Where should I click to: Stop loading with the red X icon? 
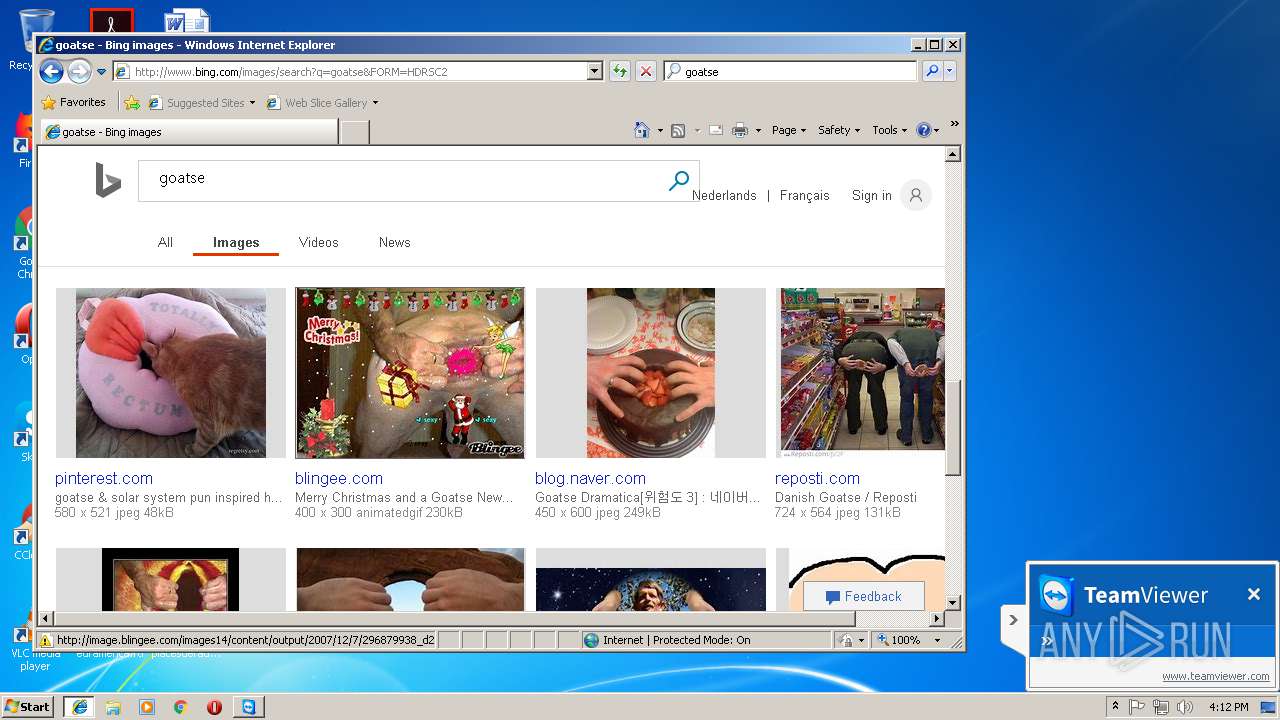pos(646,72)
